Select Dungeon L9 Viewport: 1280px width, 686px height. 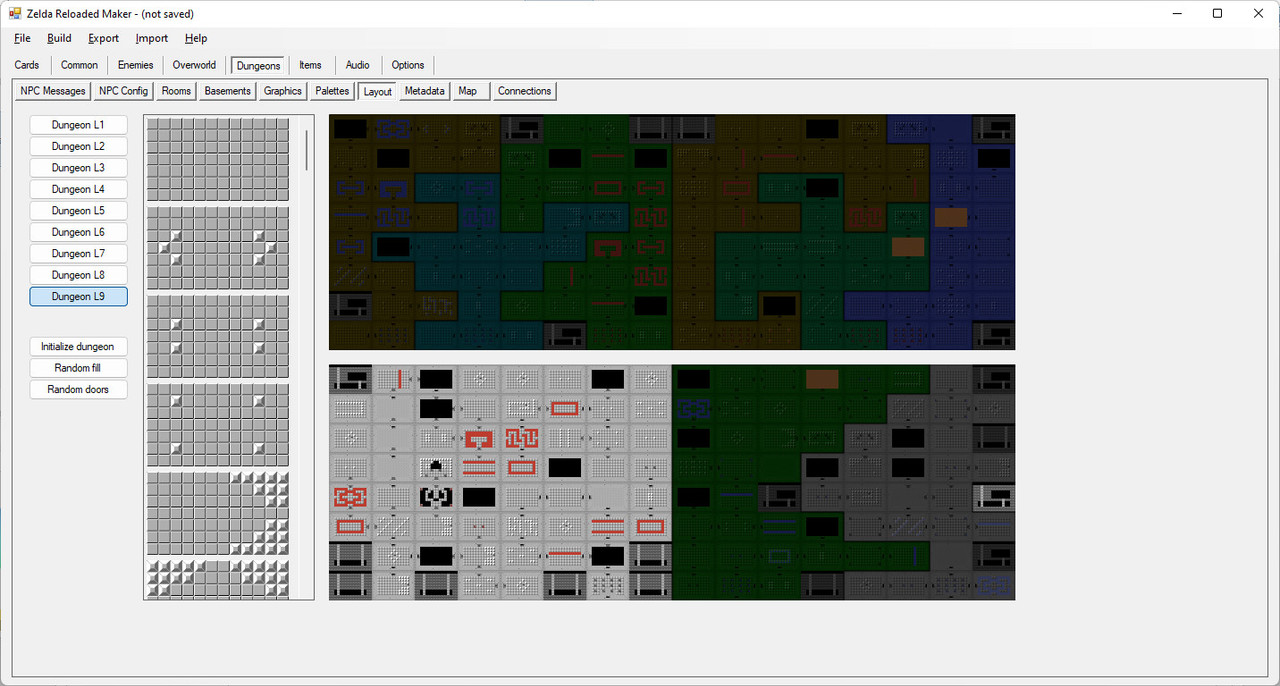[78, 296]
